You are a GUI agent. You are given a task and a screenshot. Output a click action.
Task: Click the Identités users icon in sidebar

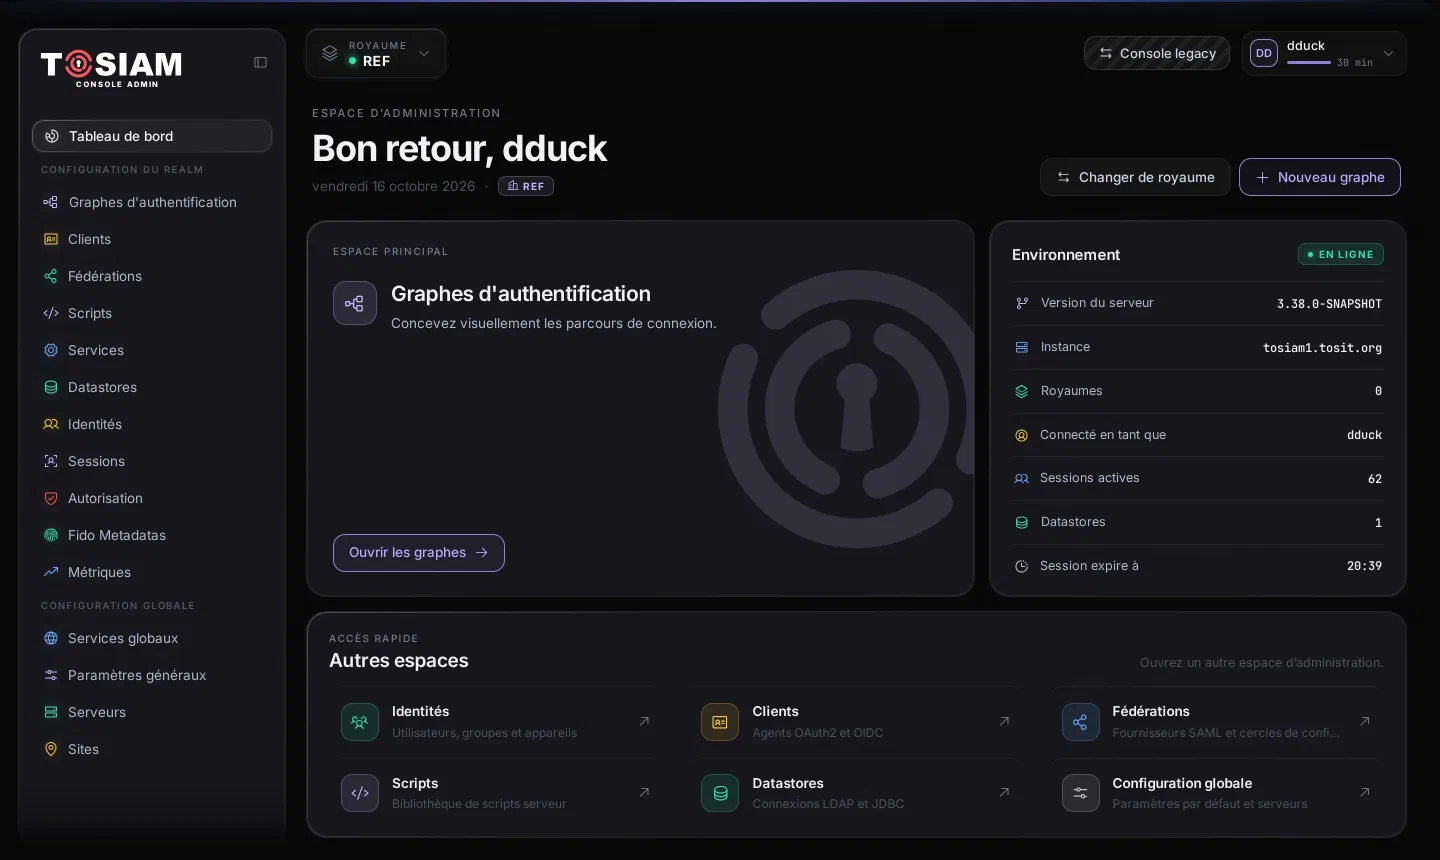51,424
